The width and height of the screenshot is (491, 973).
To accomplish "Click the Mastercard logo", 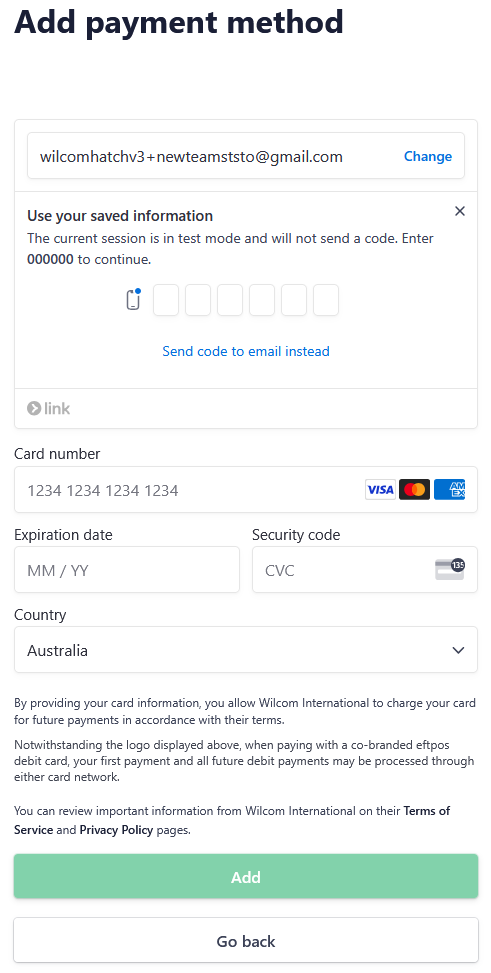I will 414,490.
